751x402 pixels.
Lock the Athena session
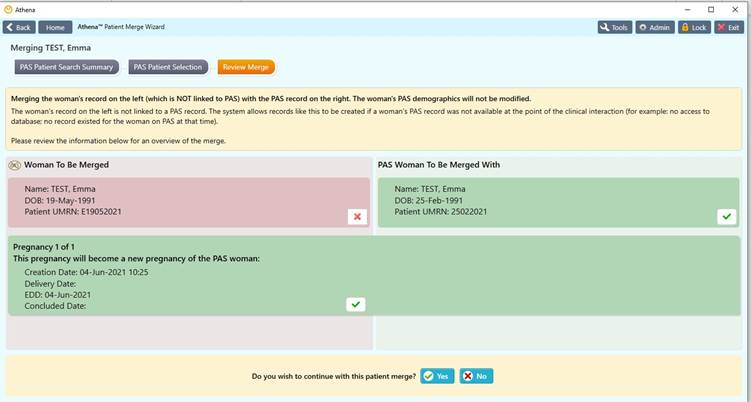(x=694, y=27)
